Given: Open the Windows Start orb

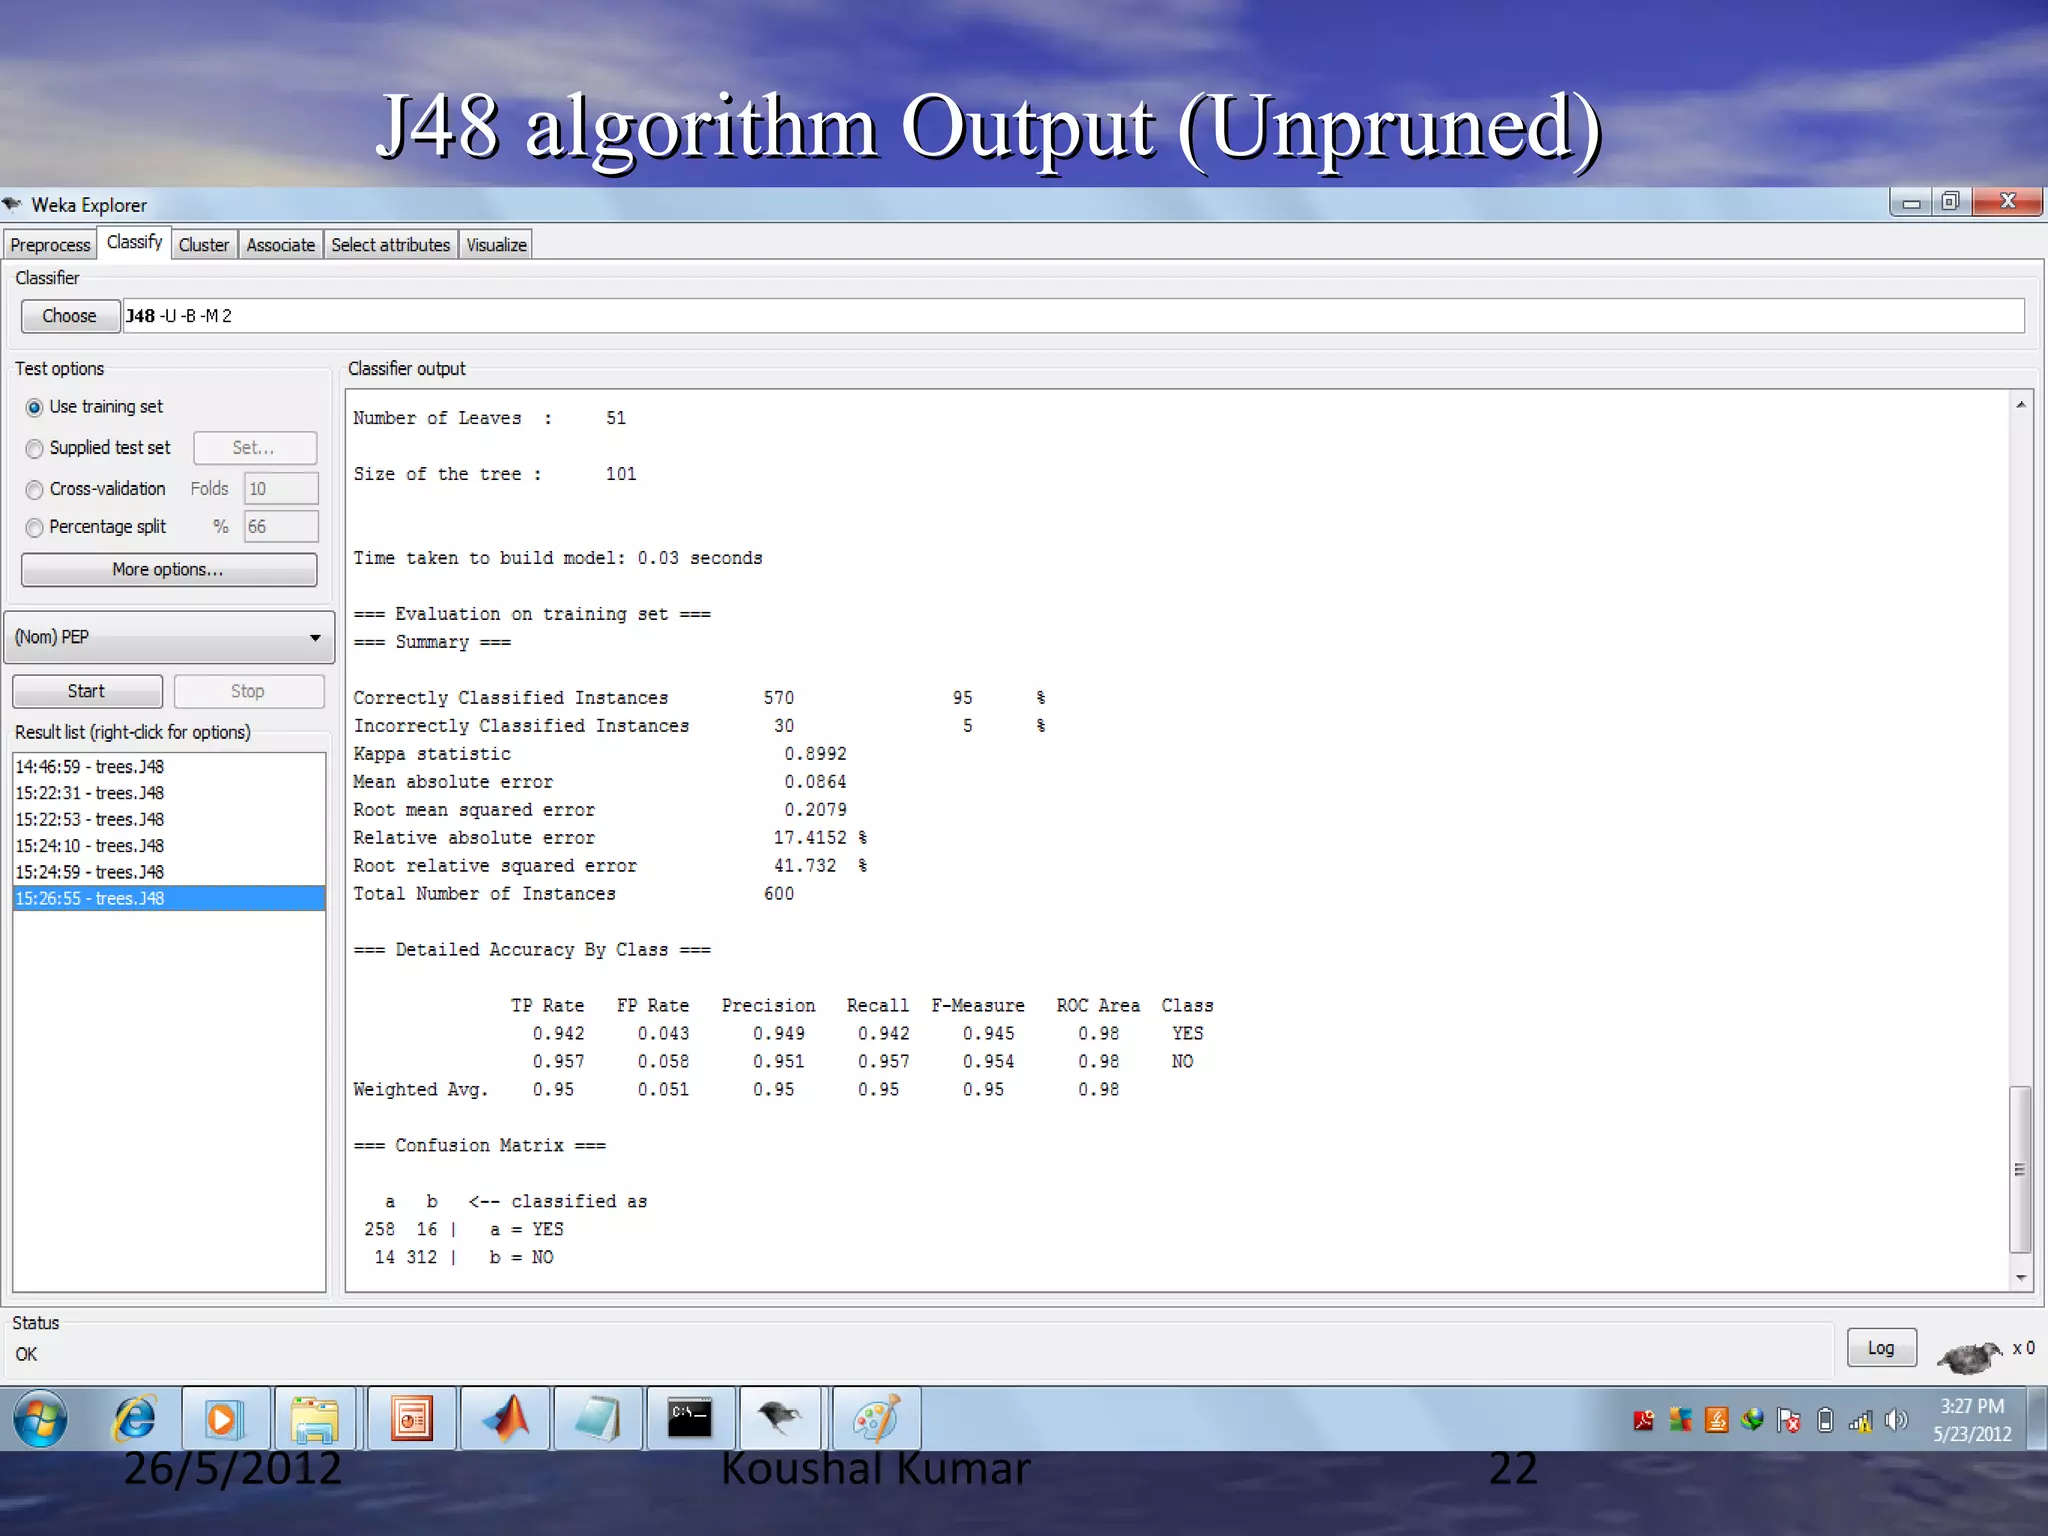Looking at the screenshot, I should click(41, 1419).
